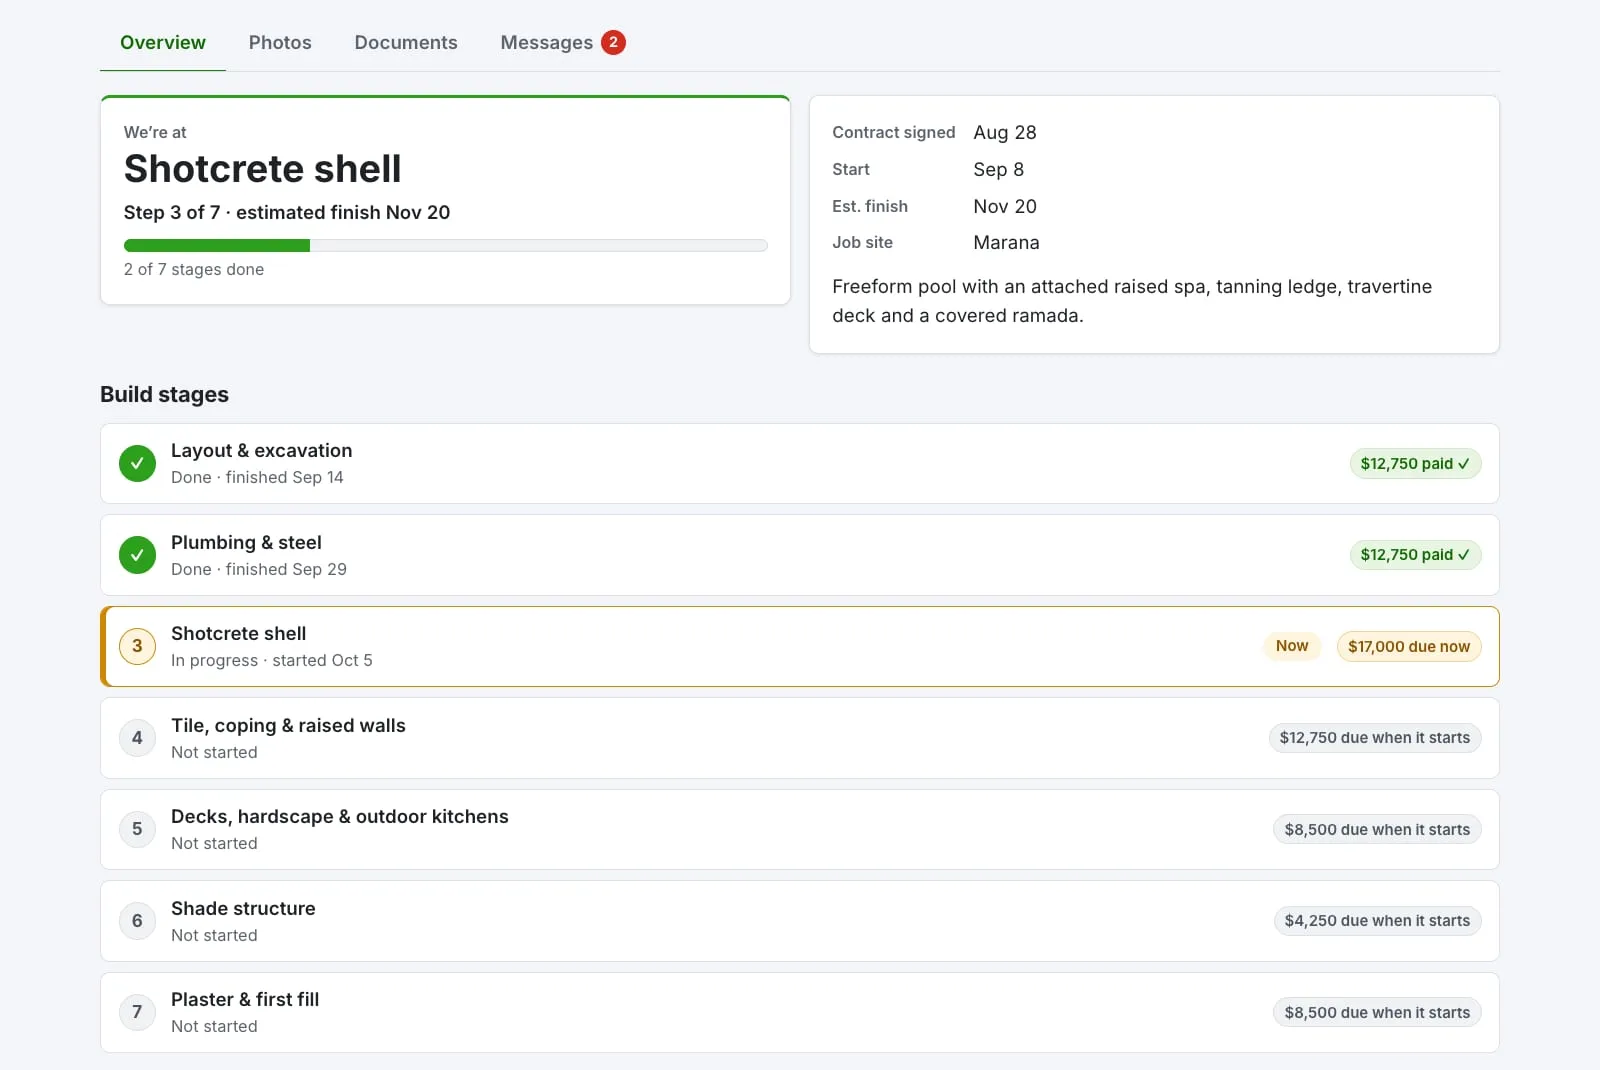Screen dimensions: 1600x1070
Task: Click the step 7 circle beside Plaster & first fill
Action: click(137, 1012)
